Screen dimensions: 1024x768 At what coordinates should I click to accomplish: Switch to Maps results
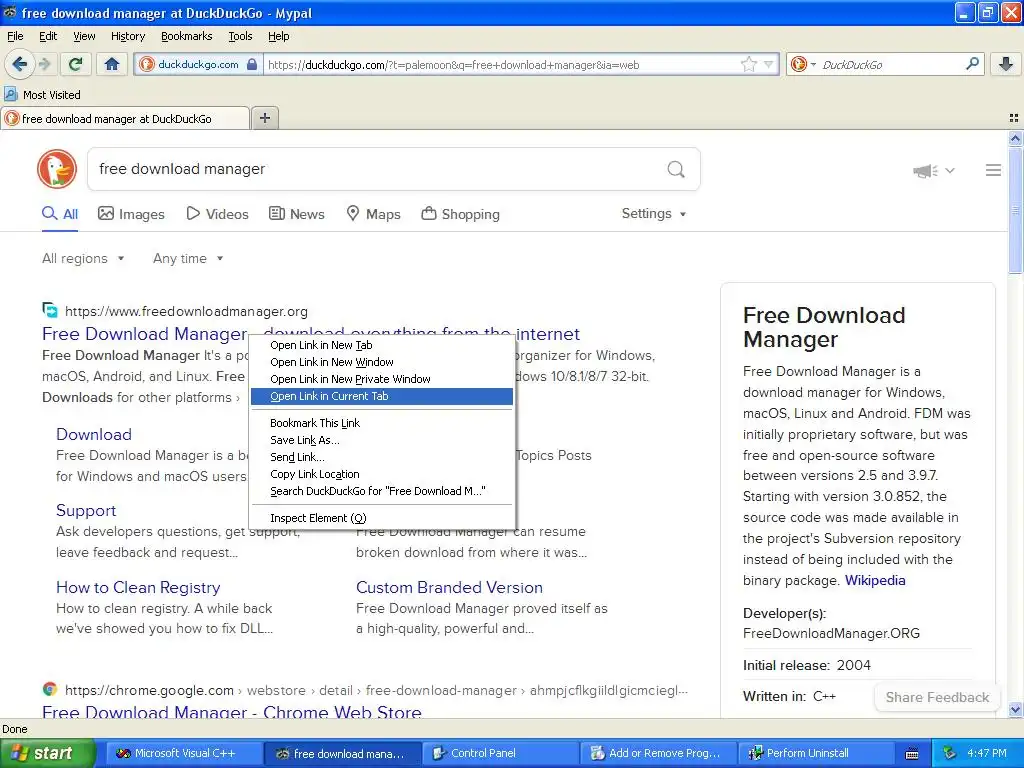point(373,214)
